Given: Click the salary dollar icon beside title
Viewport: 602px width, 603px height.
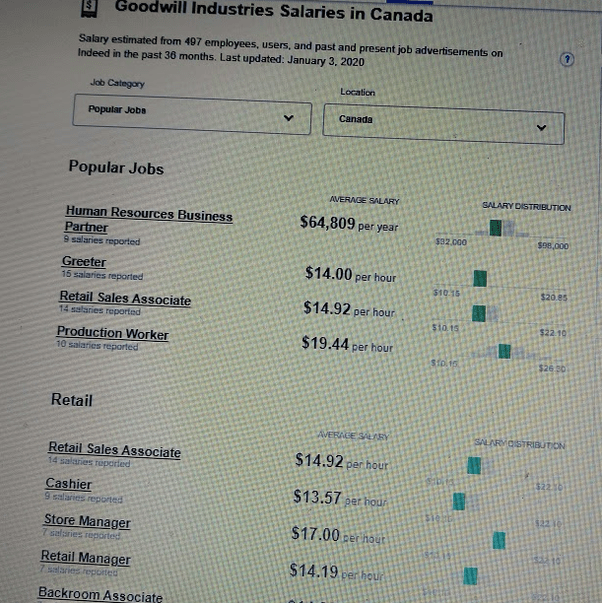Looking at the screenshot, I should tap(89, 8).
